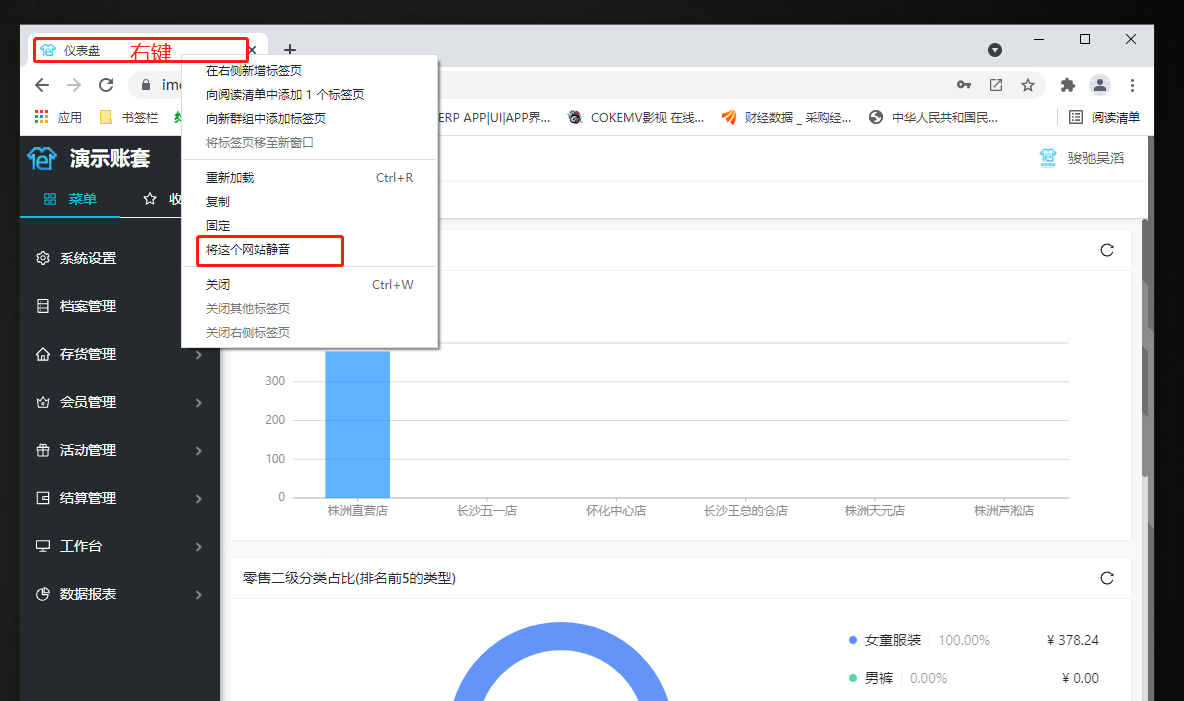
Task: Open the extensions puzzle icon
Action: click(x=1068, y=85)
